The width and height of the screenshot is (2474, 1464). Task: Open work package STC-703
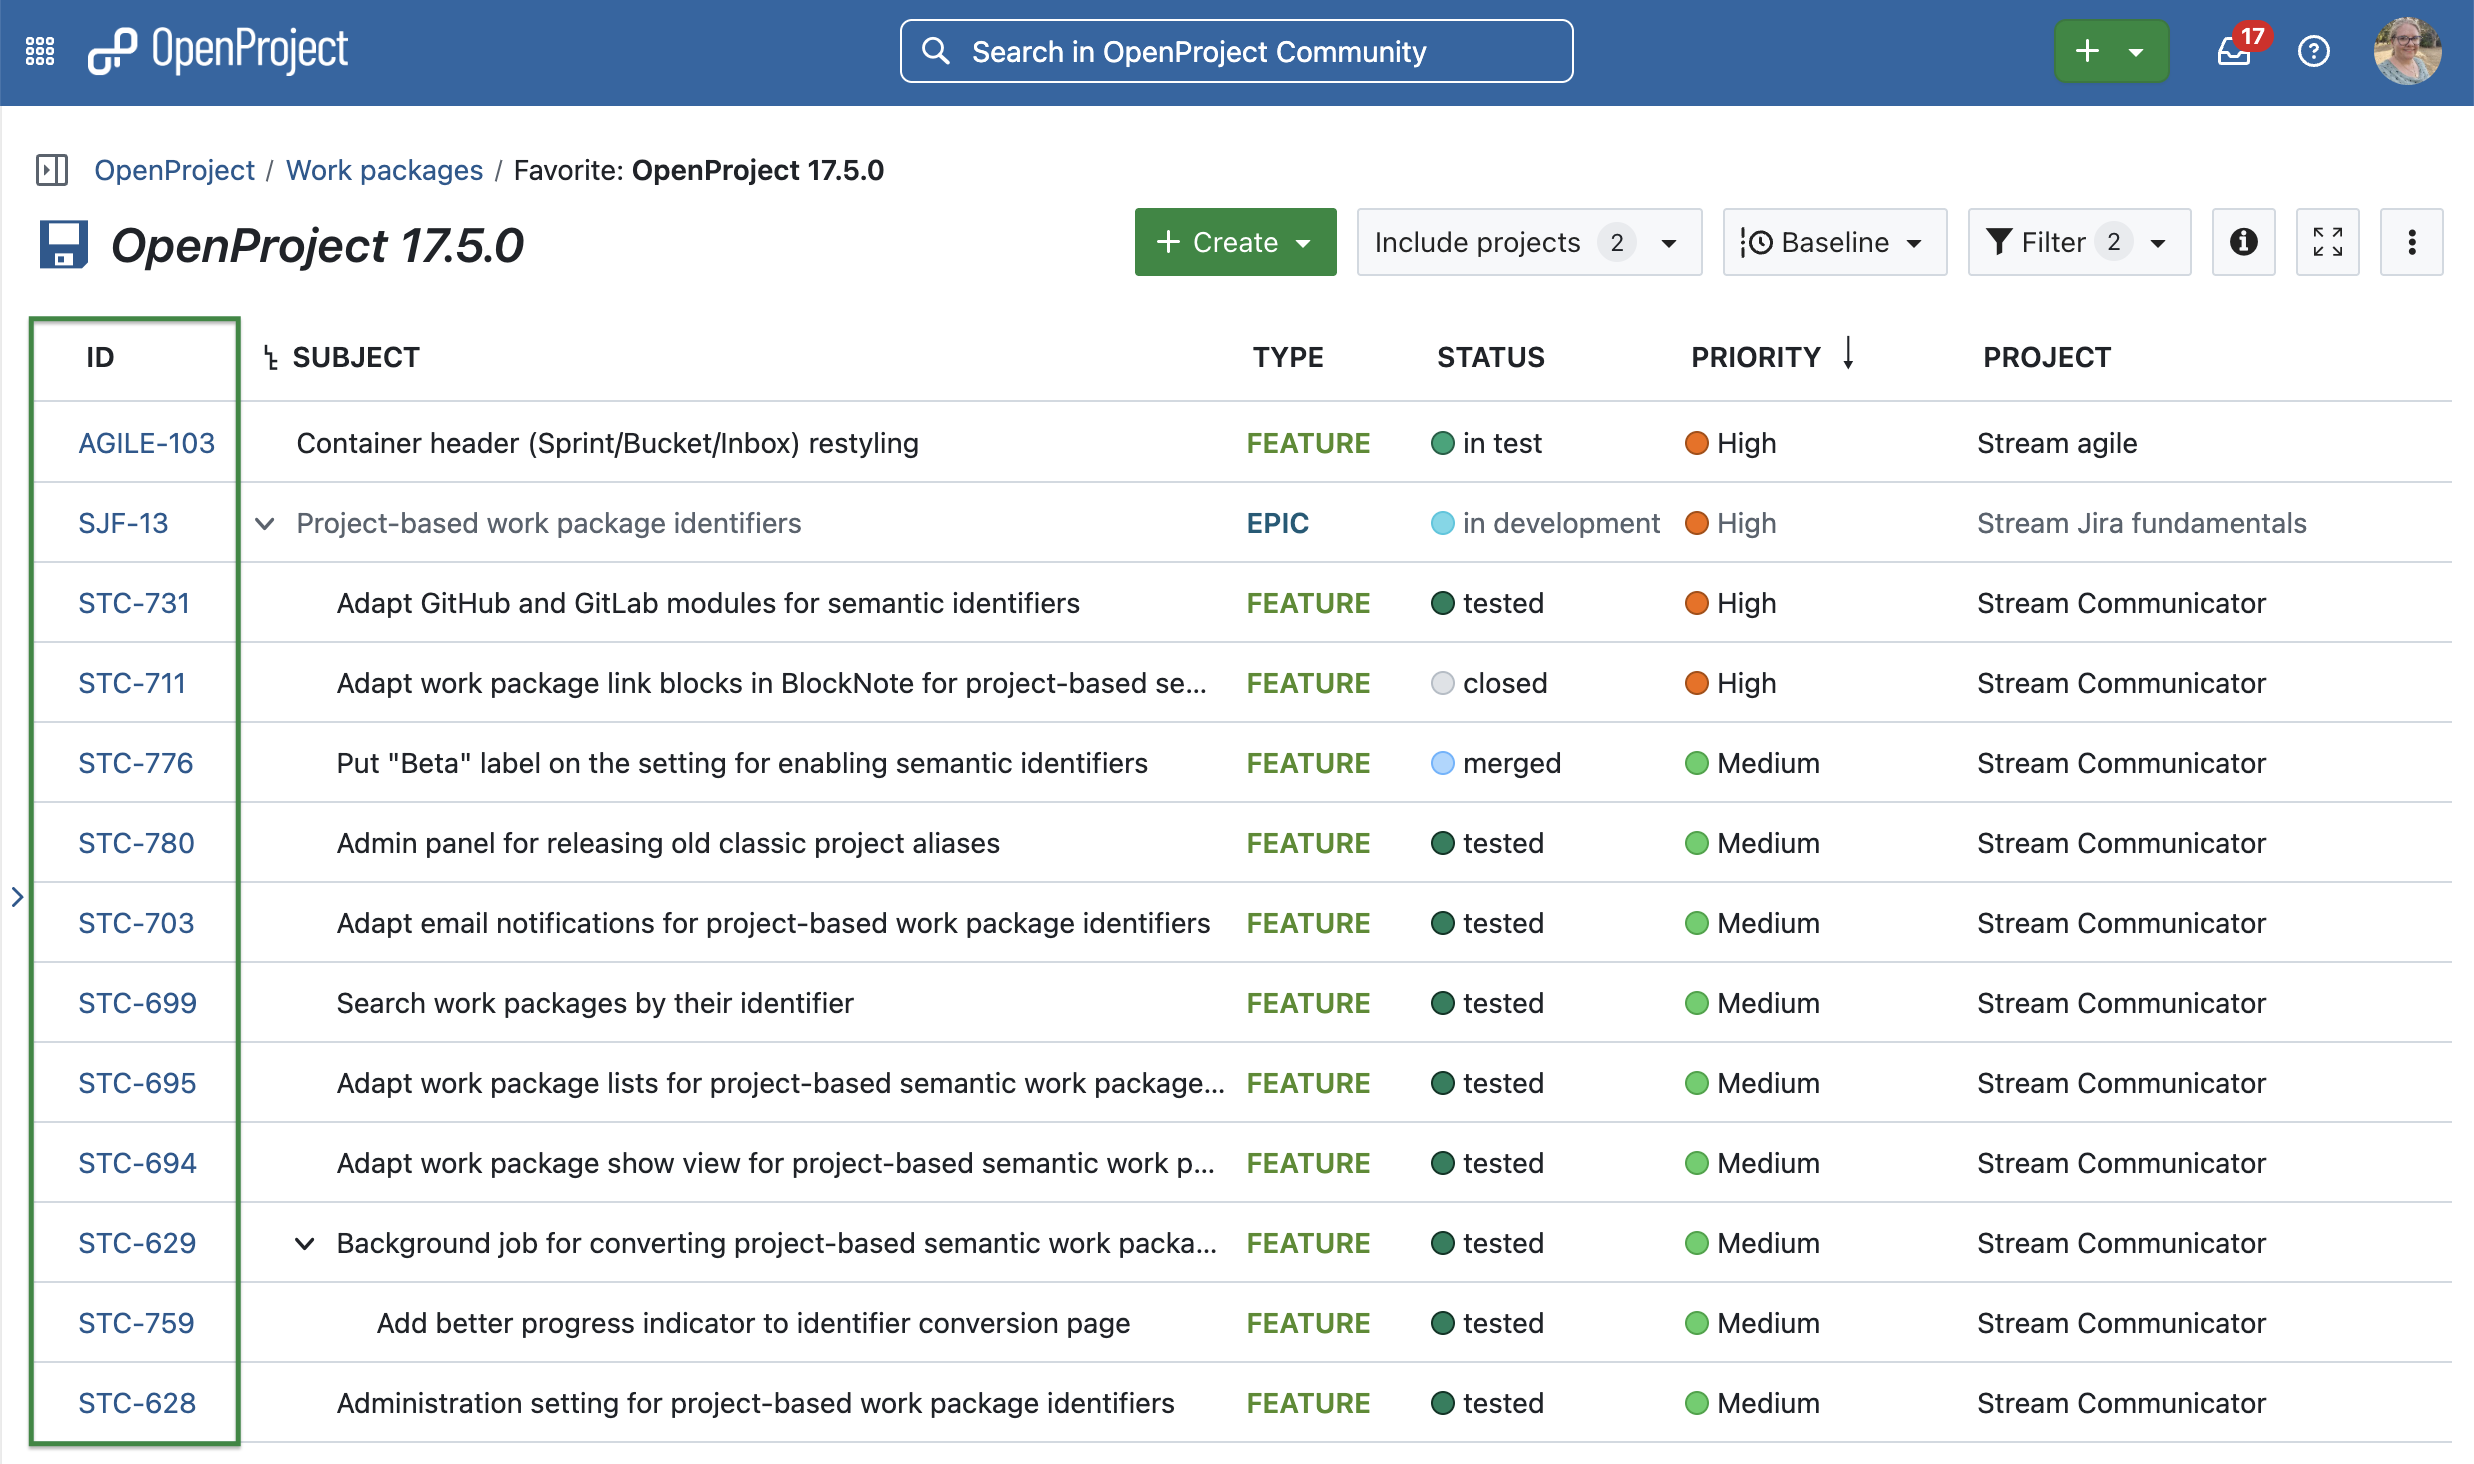coord(136,923)
